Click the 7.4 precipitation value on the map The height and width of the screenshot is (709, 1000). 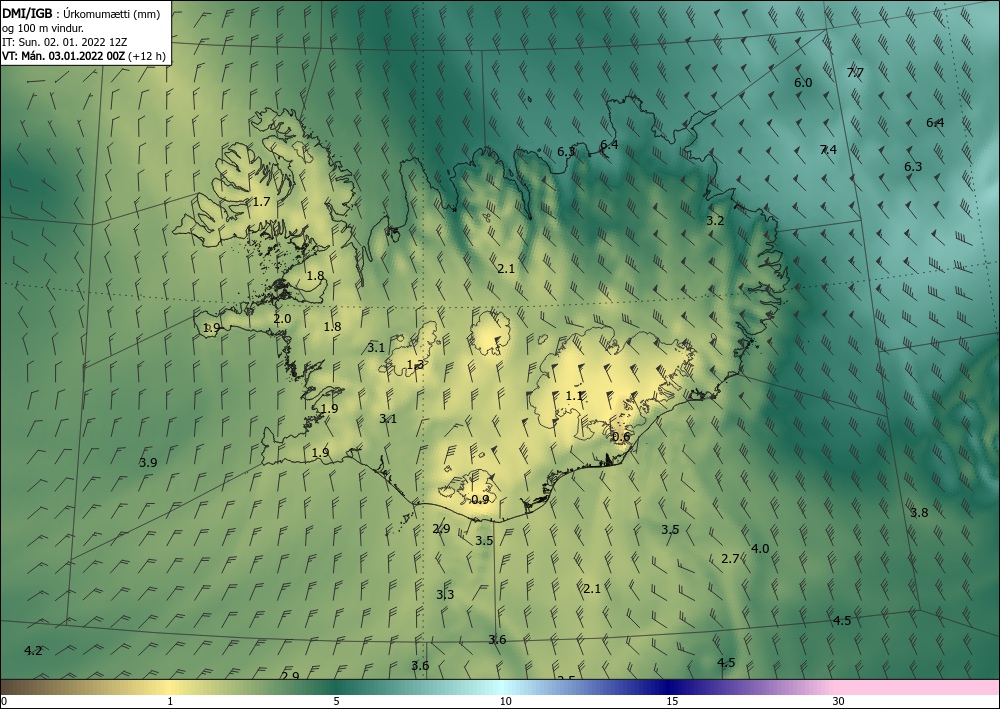pyautogui.click(x=828, y=150)
